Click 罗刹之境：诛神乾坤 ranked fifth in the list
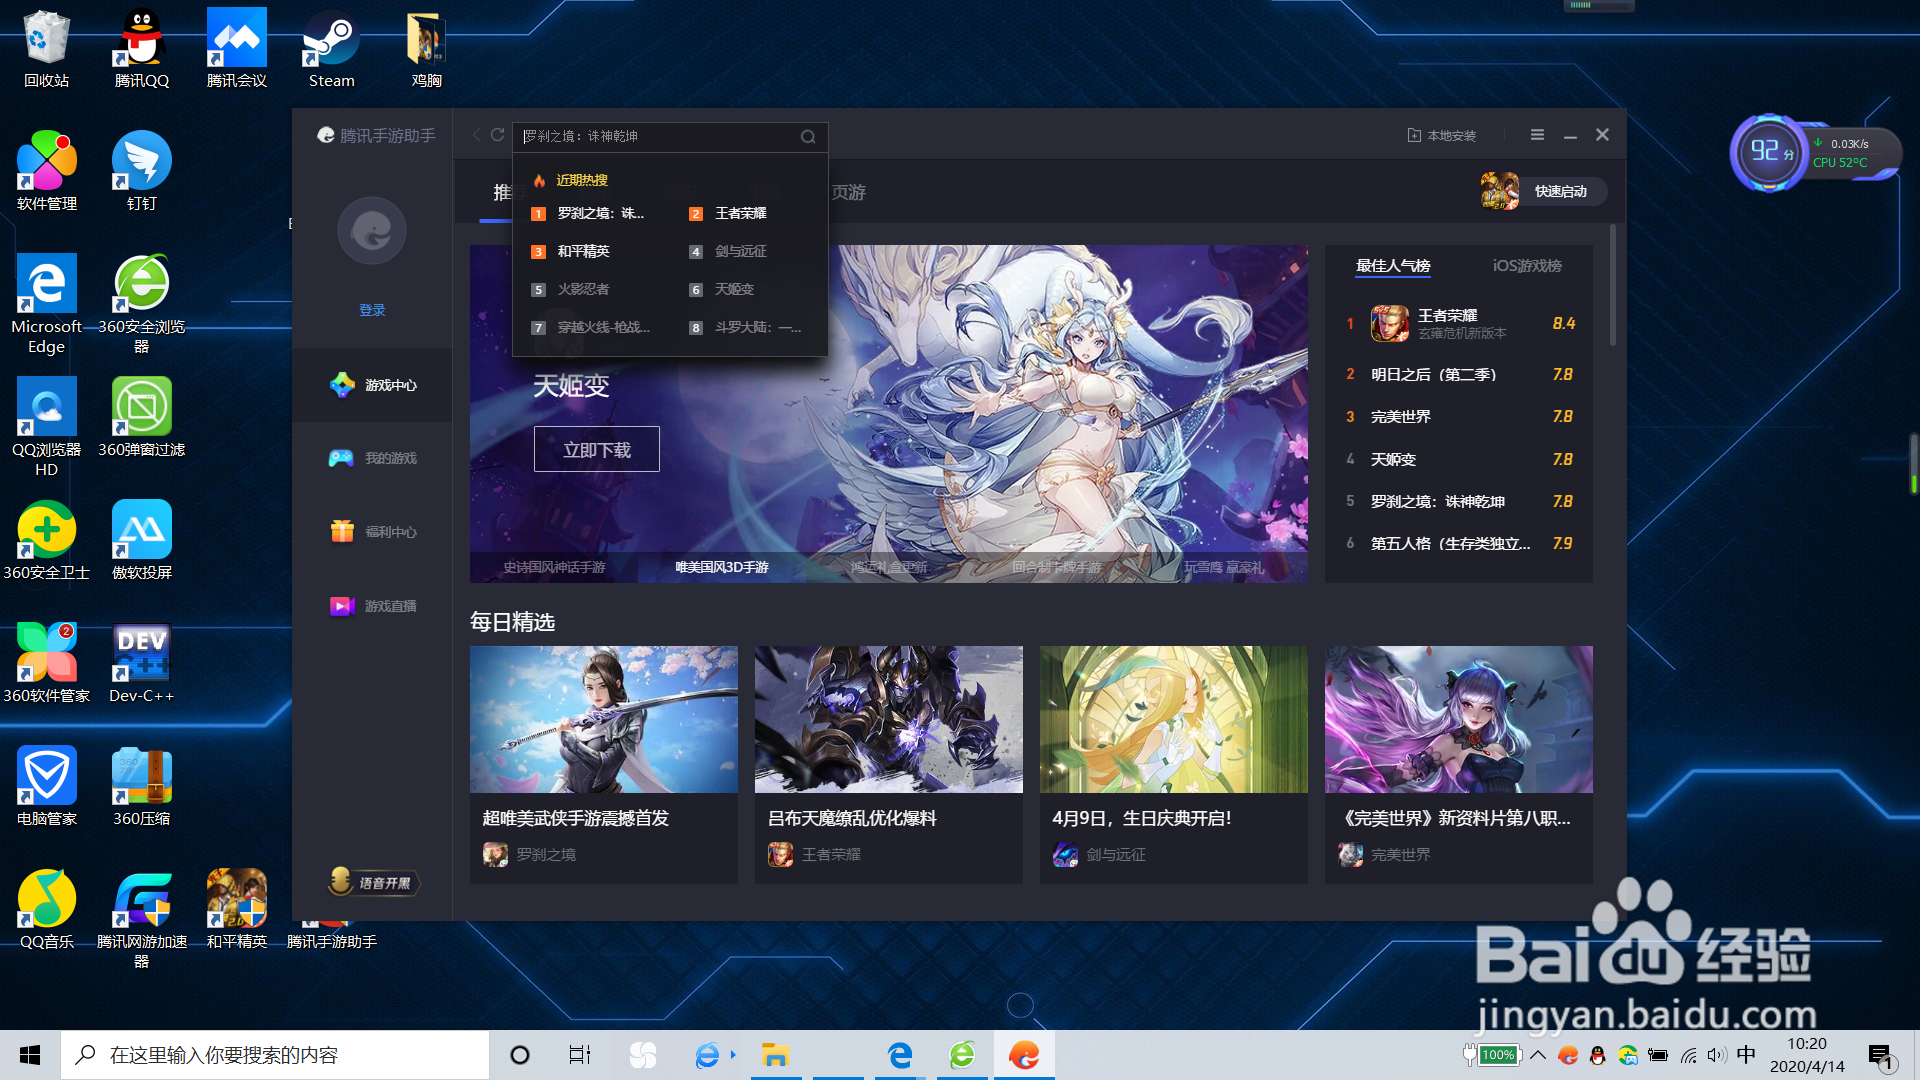The width and height of the screenshot is (1920, 1080). tap(1460, 501)
